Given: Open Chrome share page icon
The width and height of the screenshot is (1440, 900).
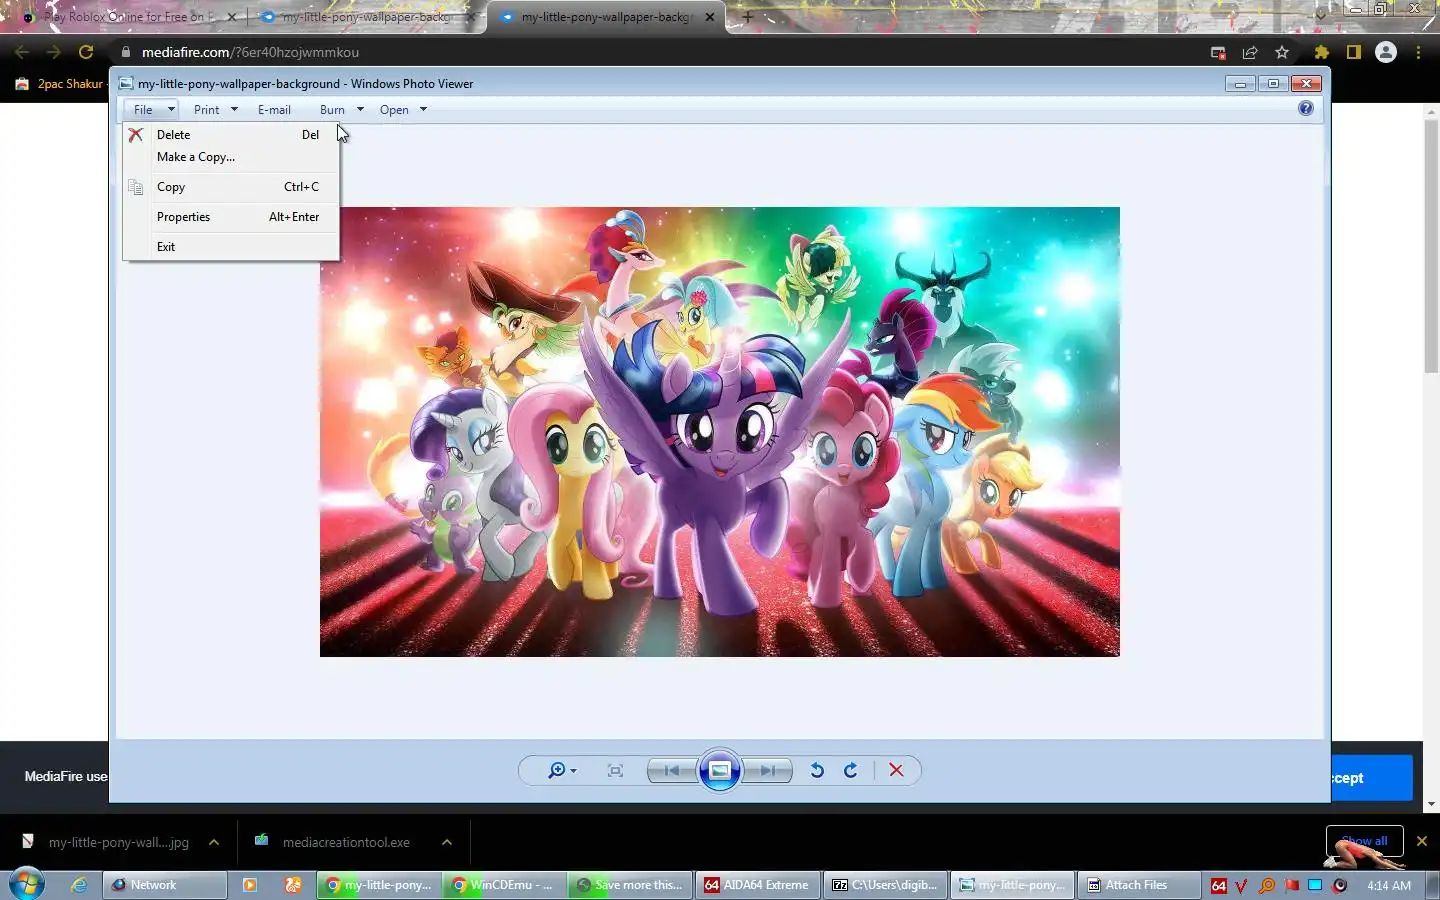Looking at the screenshot, I should [x=1250, y=52].
